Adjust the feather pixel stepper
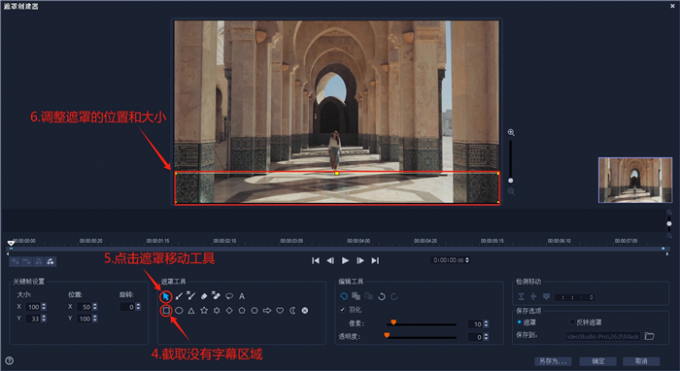 pyautogui.click(x=486, y=324)
